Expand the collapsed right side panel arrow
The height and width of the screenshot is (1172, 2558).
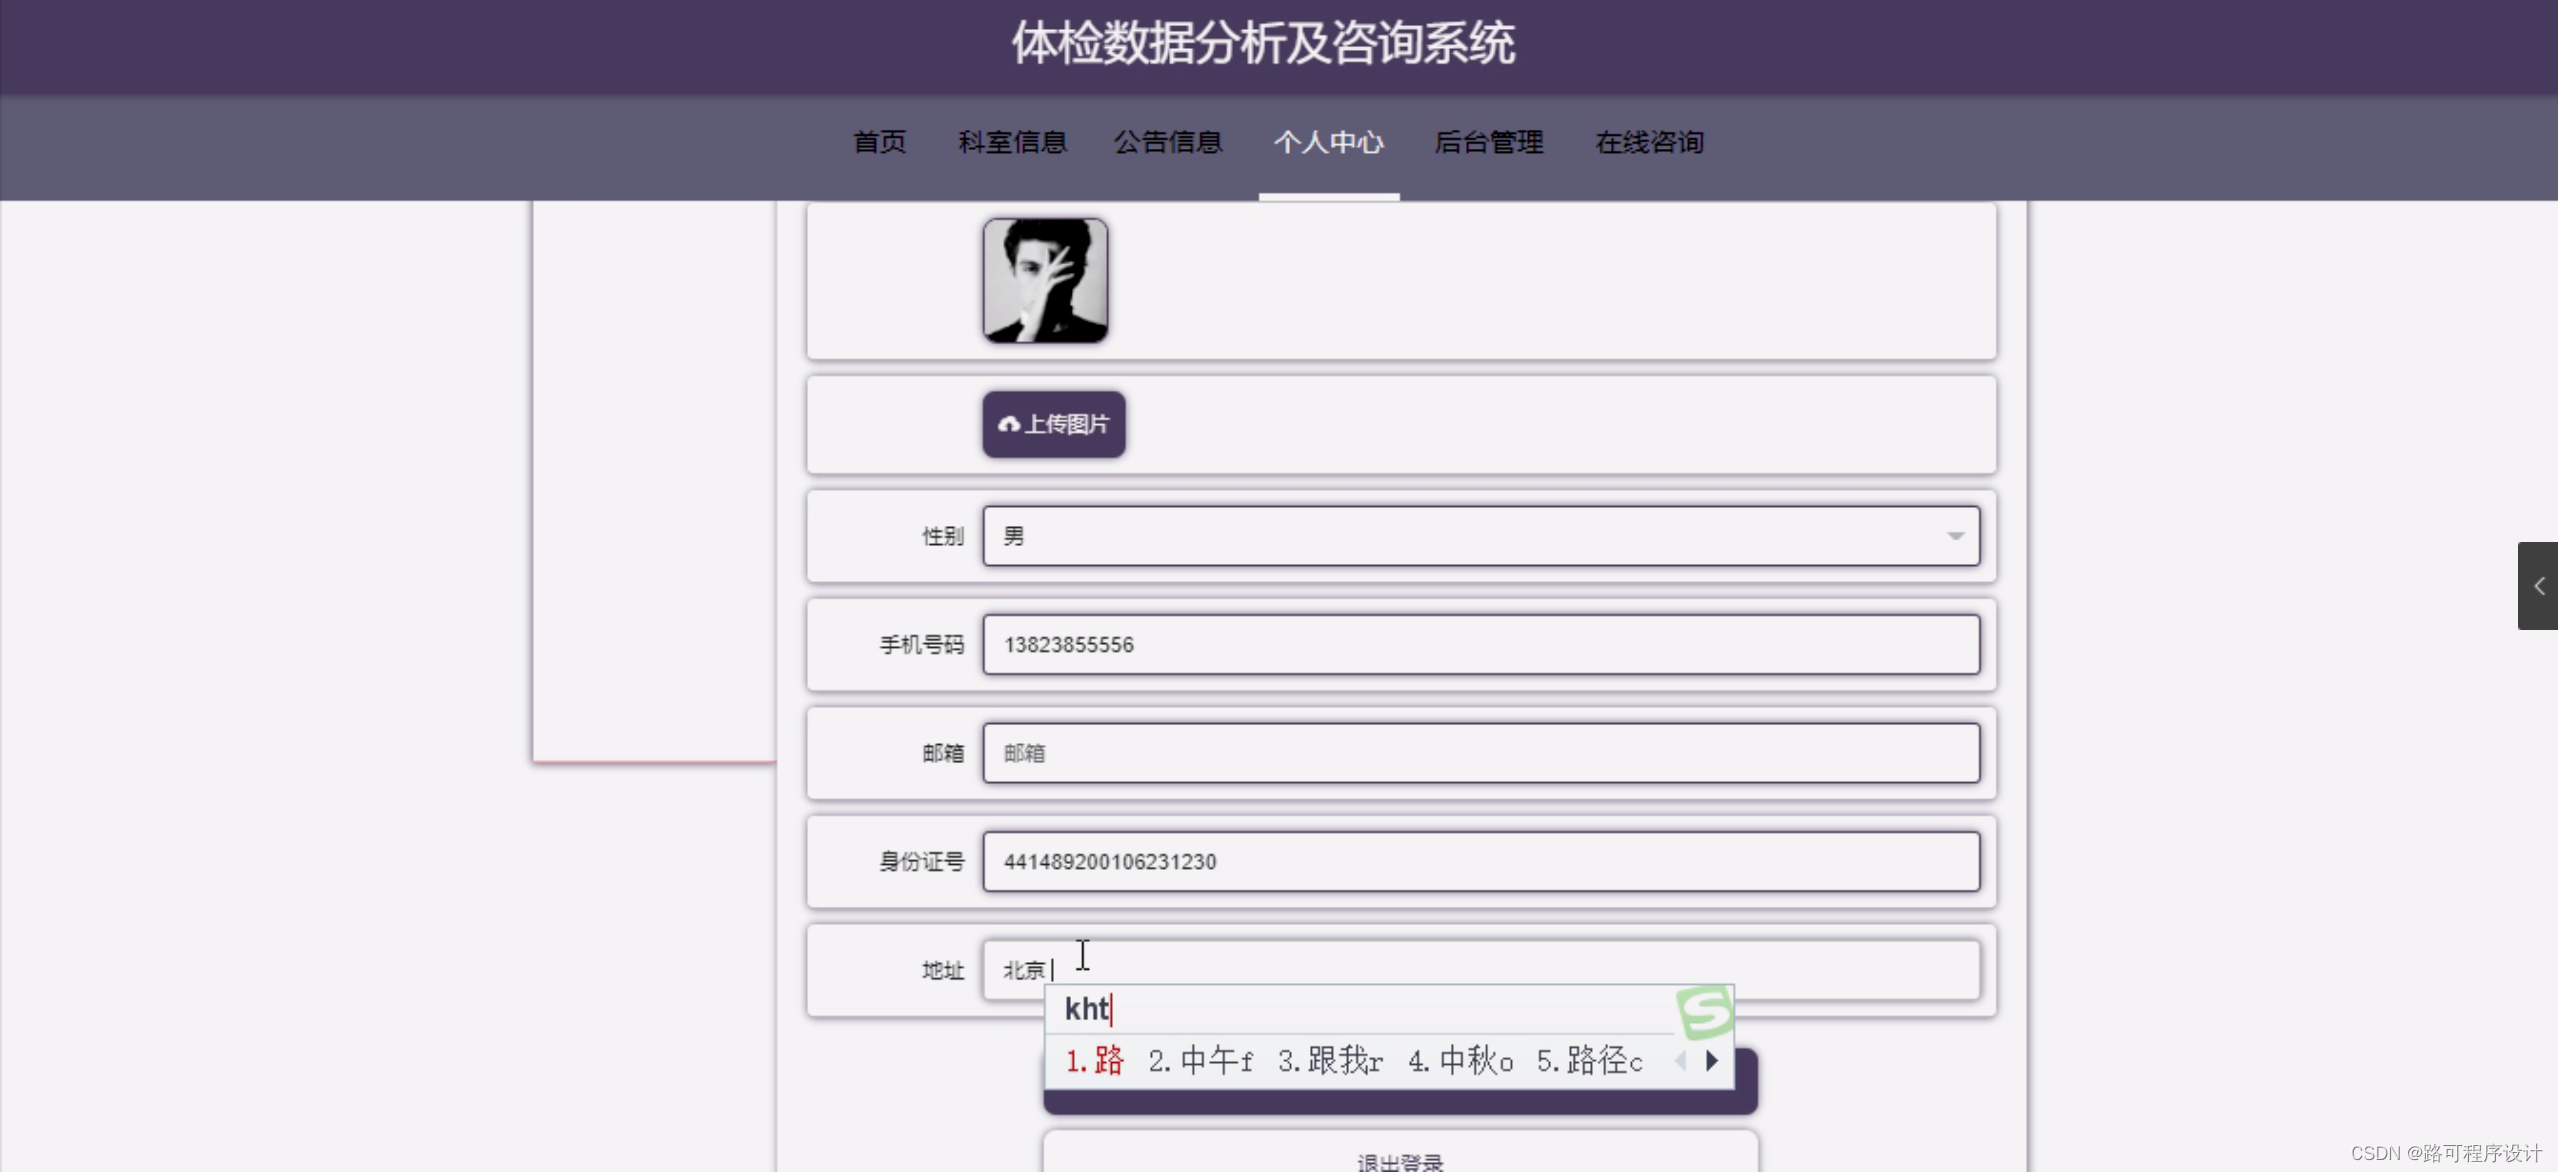(x=2538, y=586)
